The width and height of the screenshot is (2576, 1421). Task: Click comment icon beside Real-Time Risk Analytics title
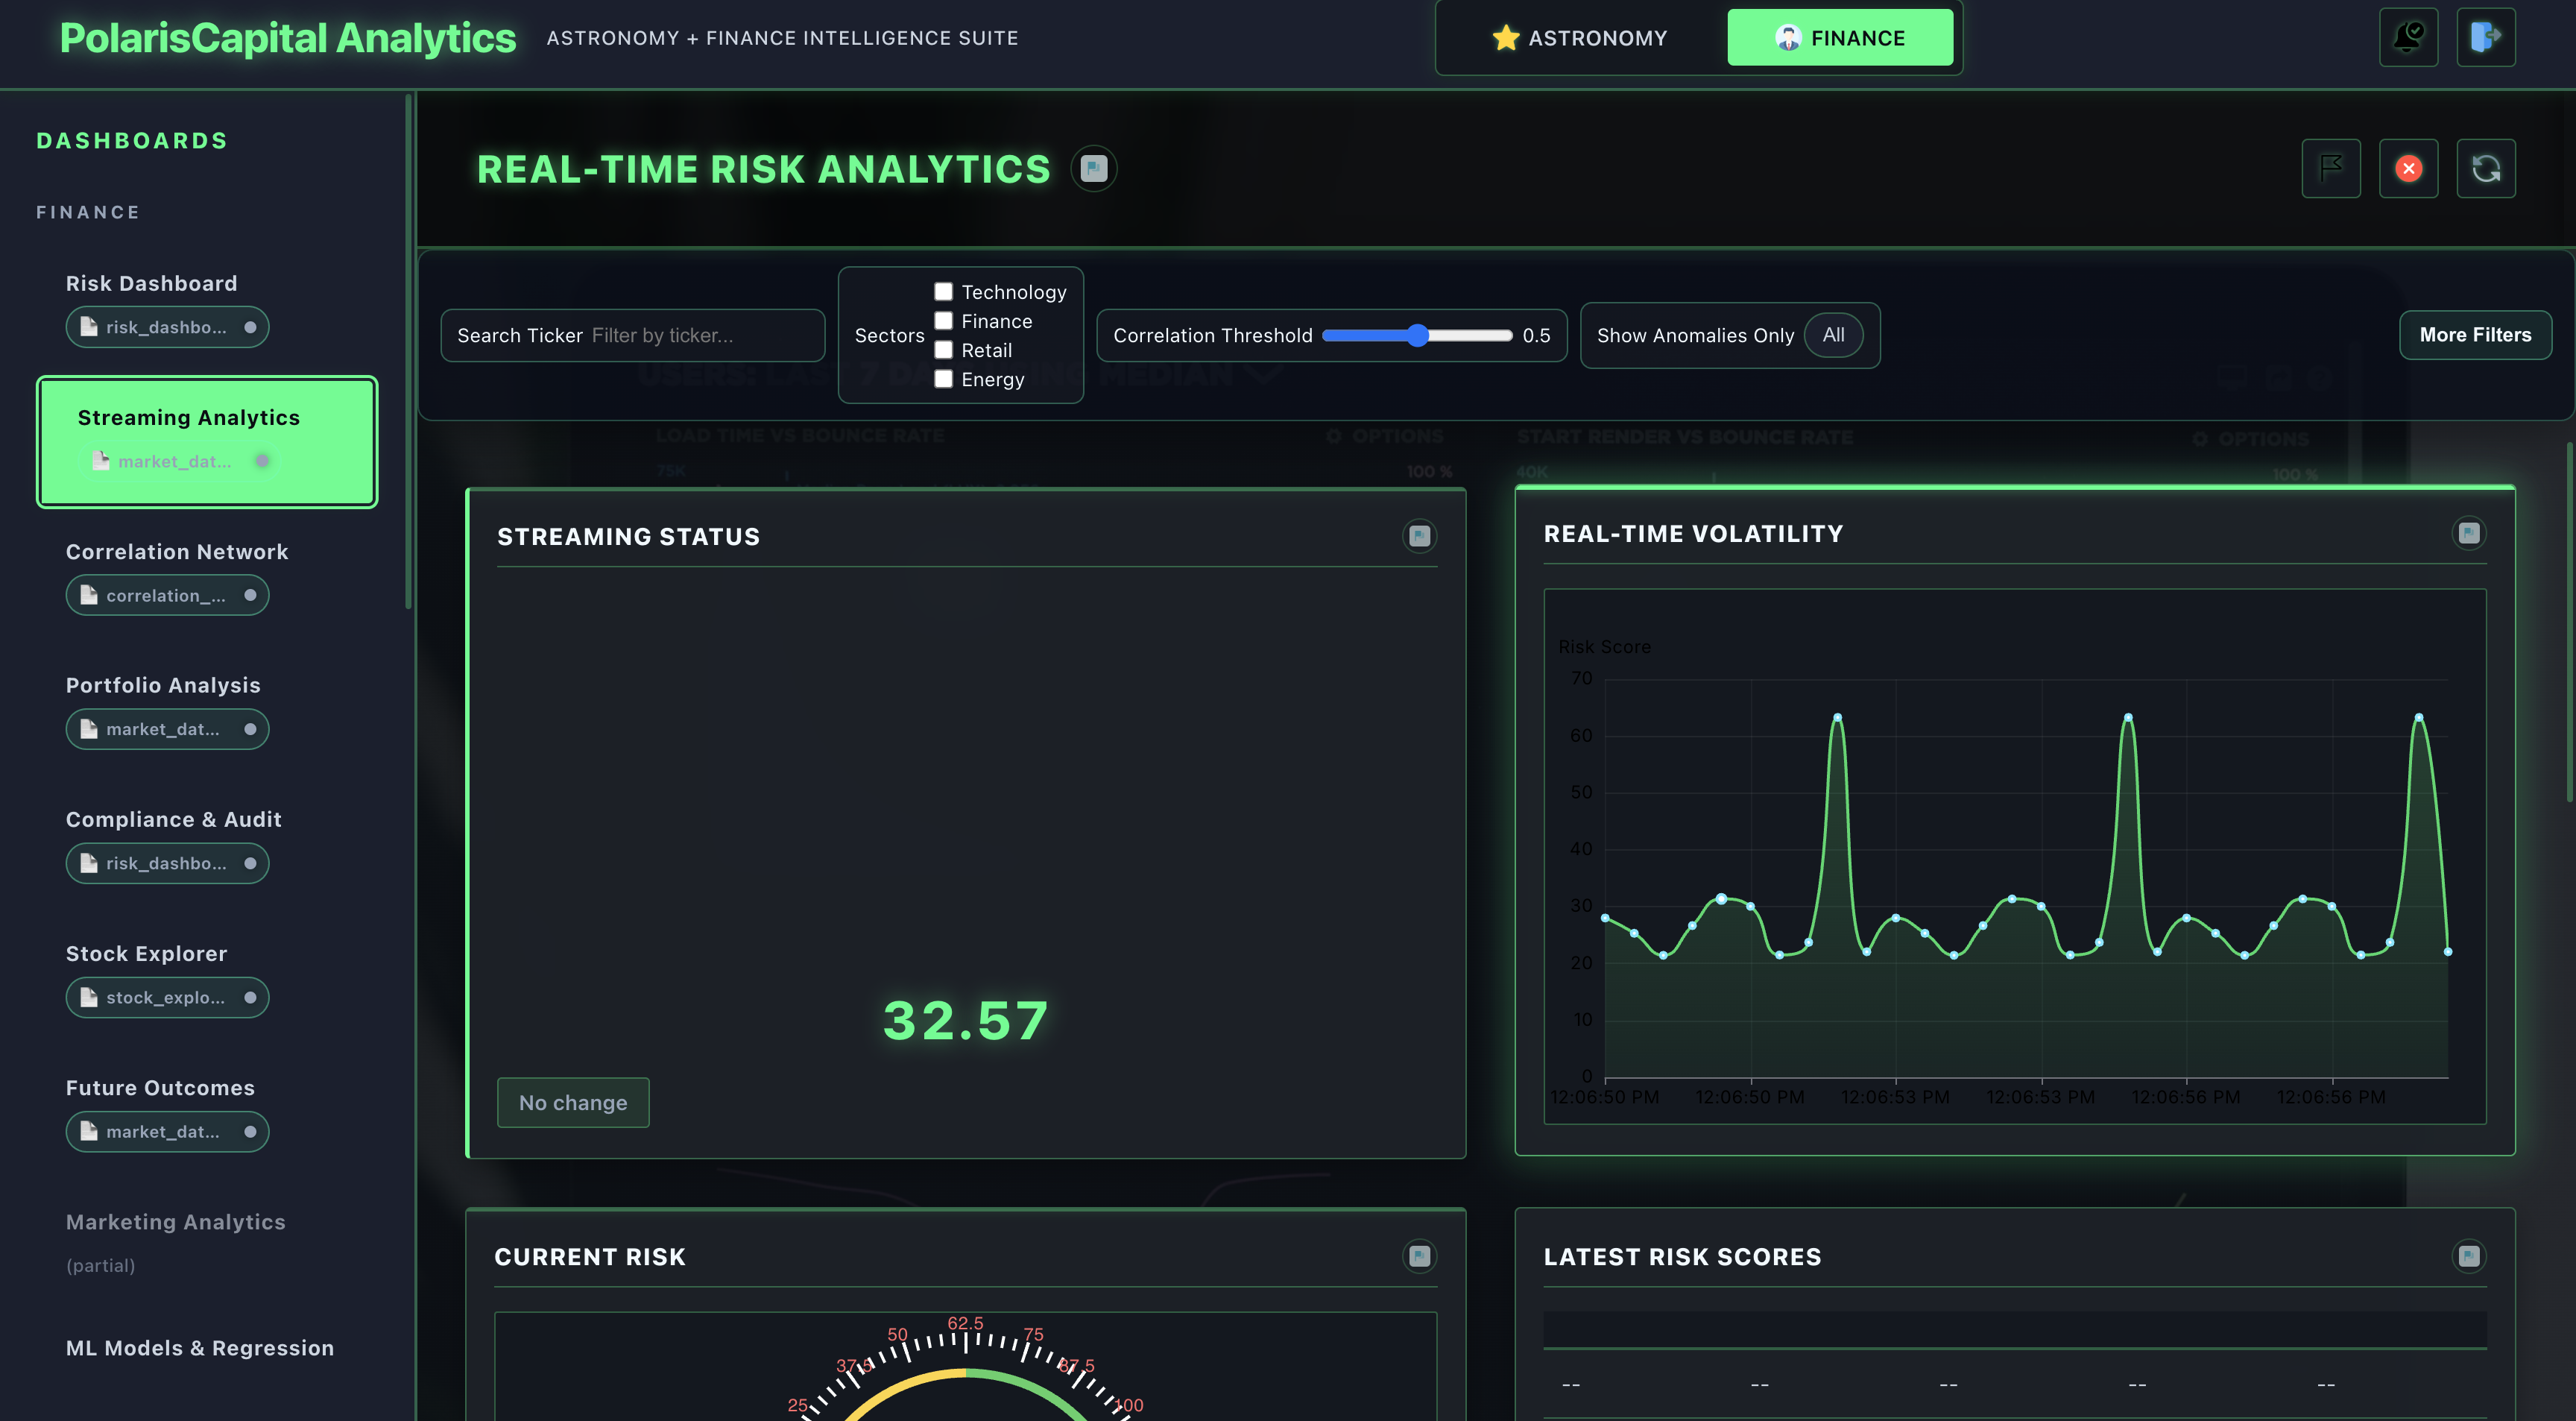click(1093, 168)
